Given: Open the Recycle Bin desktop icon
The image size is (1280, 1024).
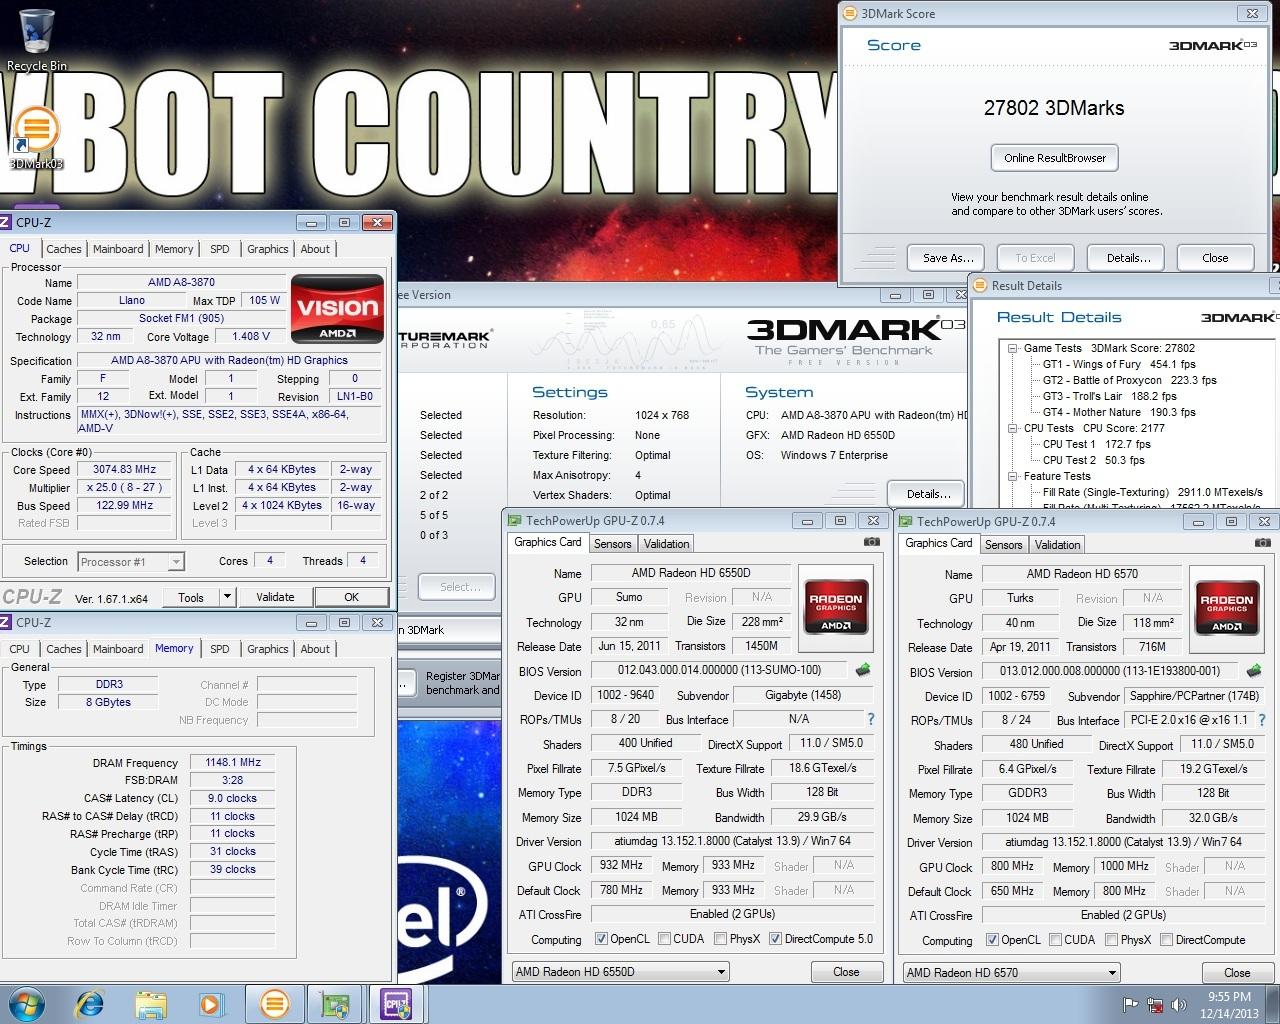Looking at the screenshot, I should coord(36,40).
